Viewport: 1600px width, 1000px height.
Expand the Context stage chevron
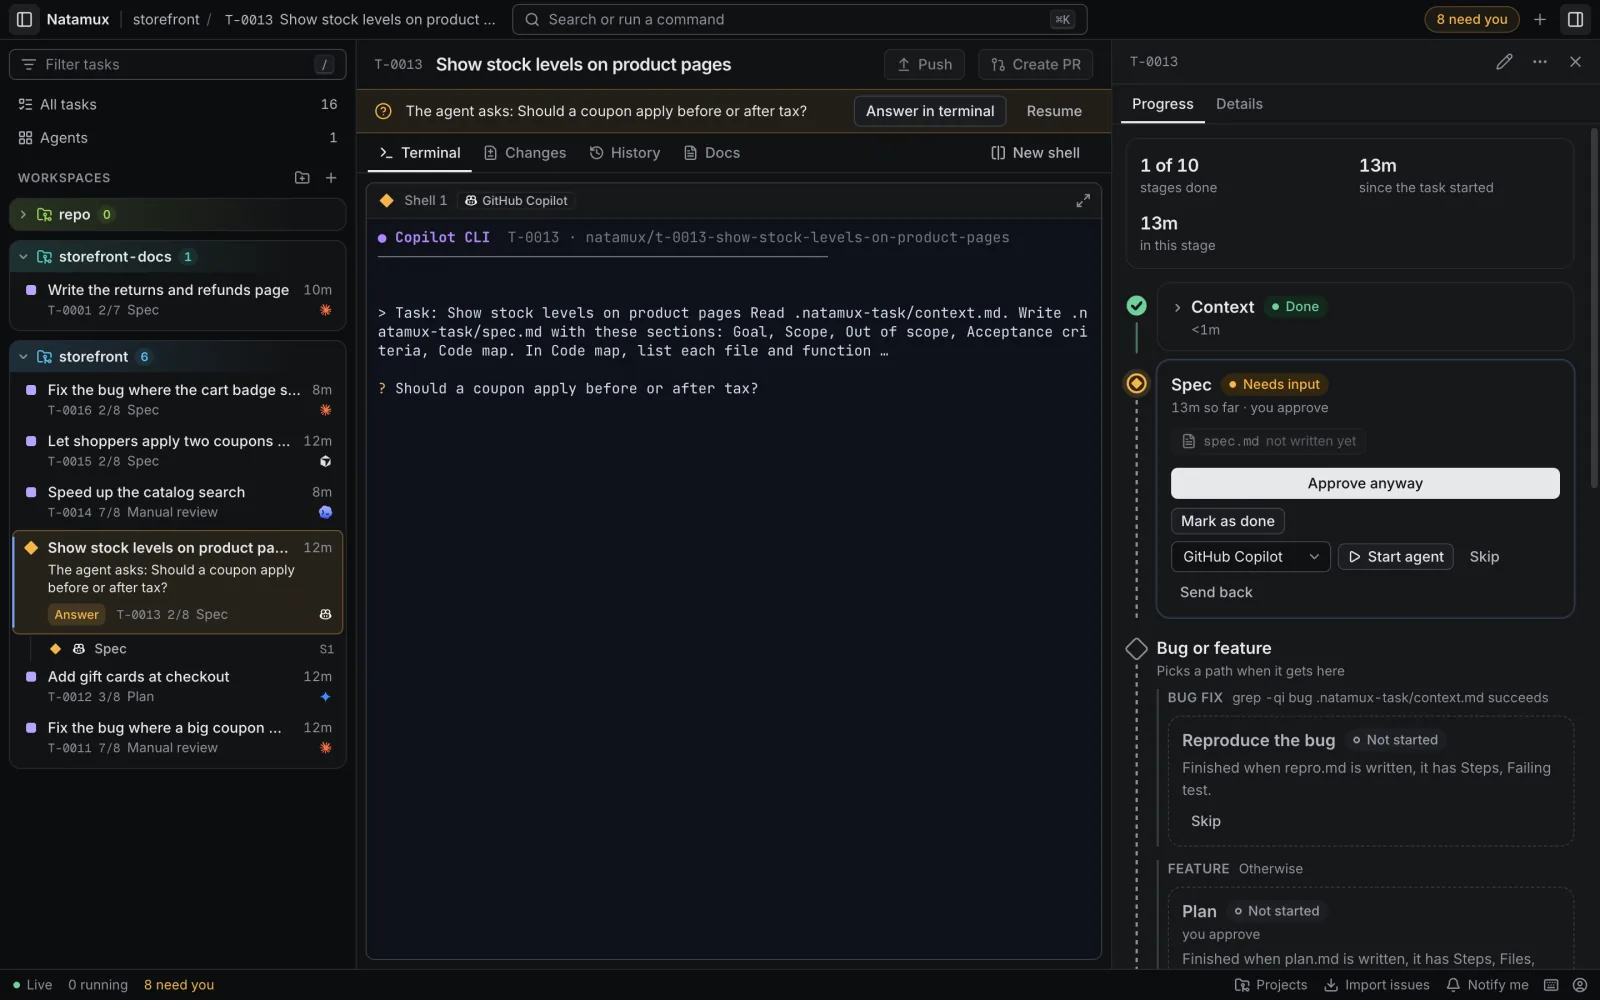tap(1177, 307)
